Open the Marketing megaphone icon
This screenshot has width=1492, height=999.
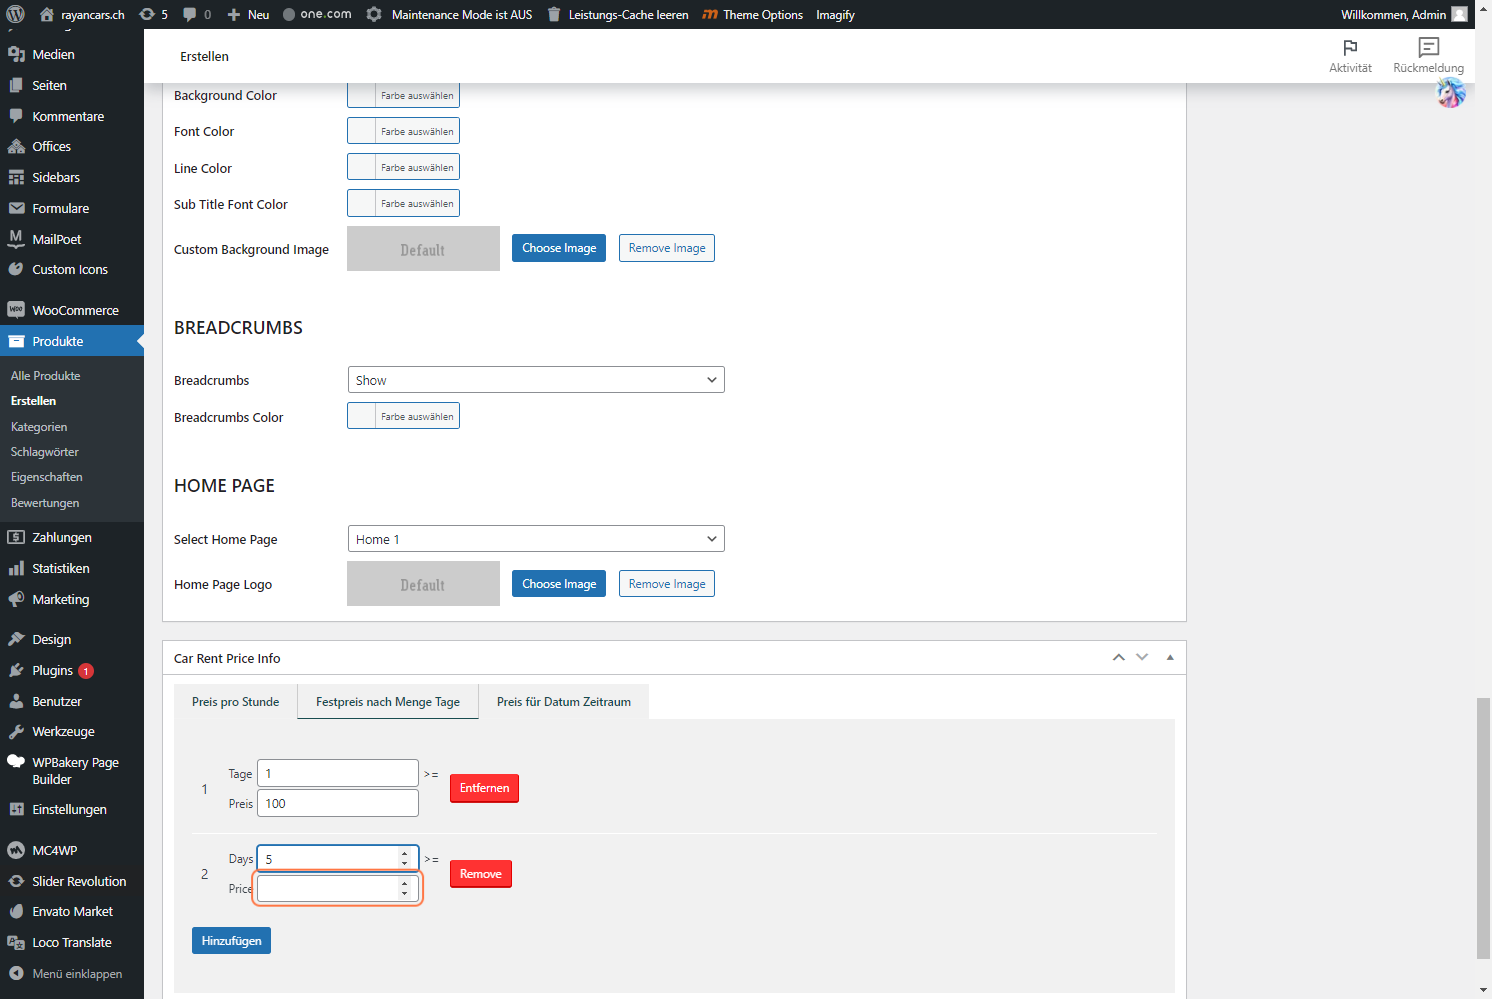pyautogui.click(x=16, y=599)
